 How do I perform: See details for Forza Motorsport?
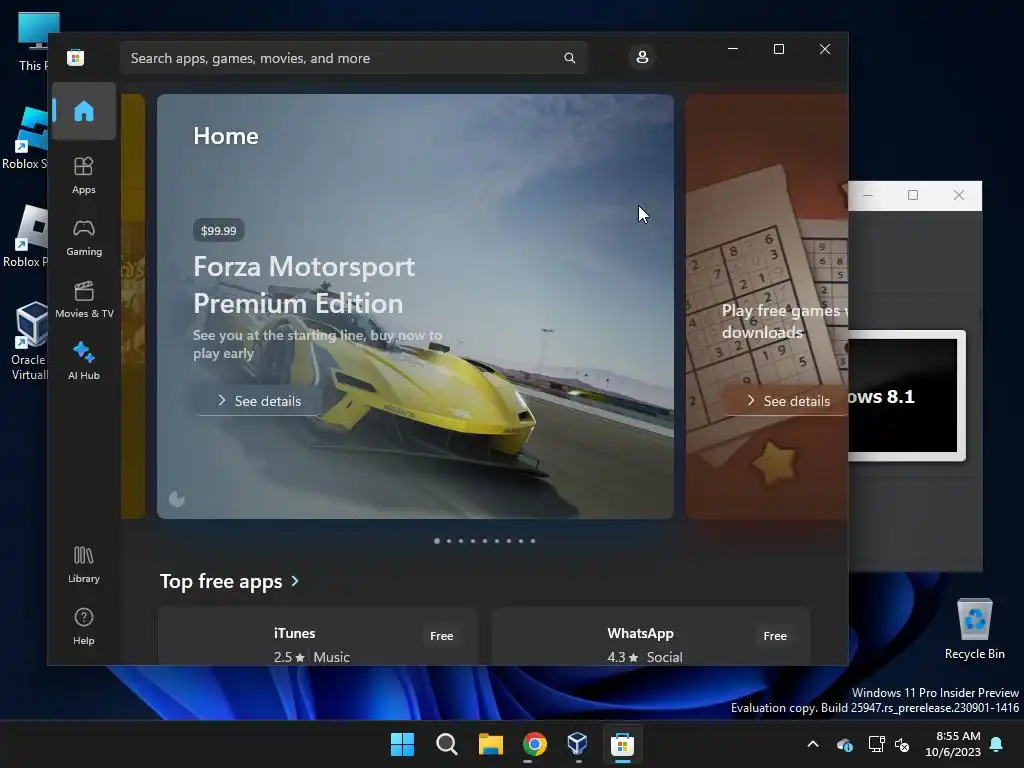[x=259, y=401]
